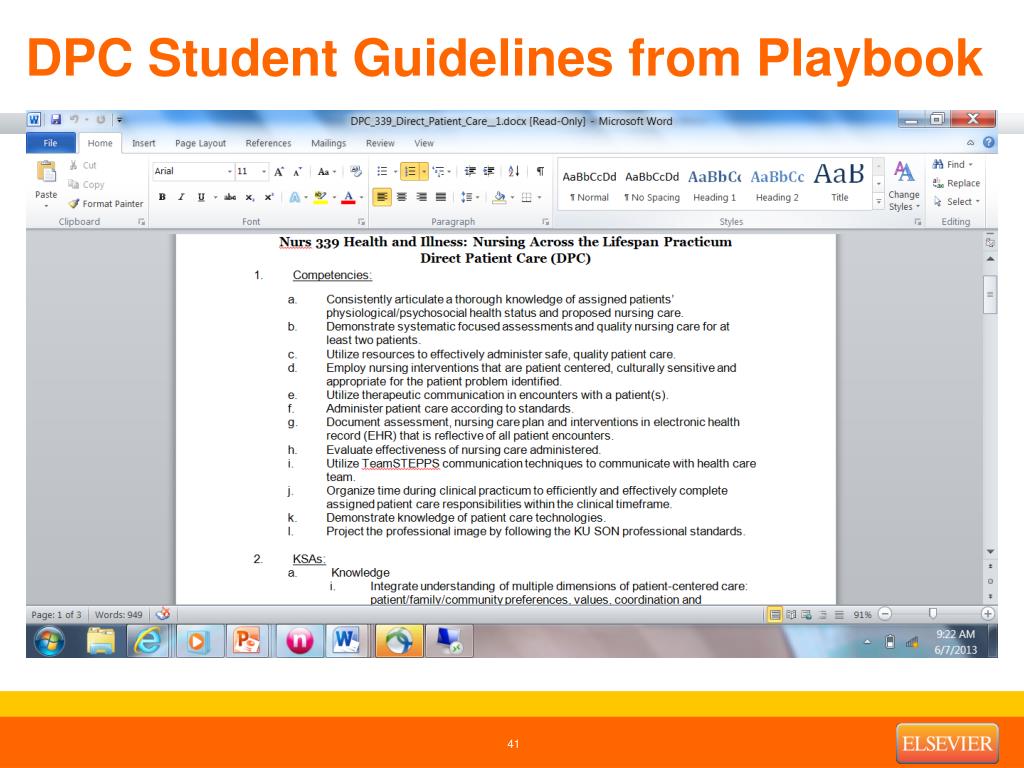The image size is (1024, 768).
Task: Switch to Web Layout view
Action: 807,615
